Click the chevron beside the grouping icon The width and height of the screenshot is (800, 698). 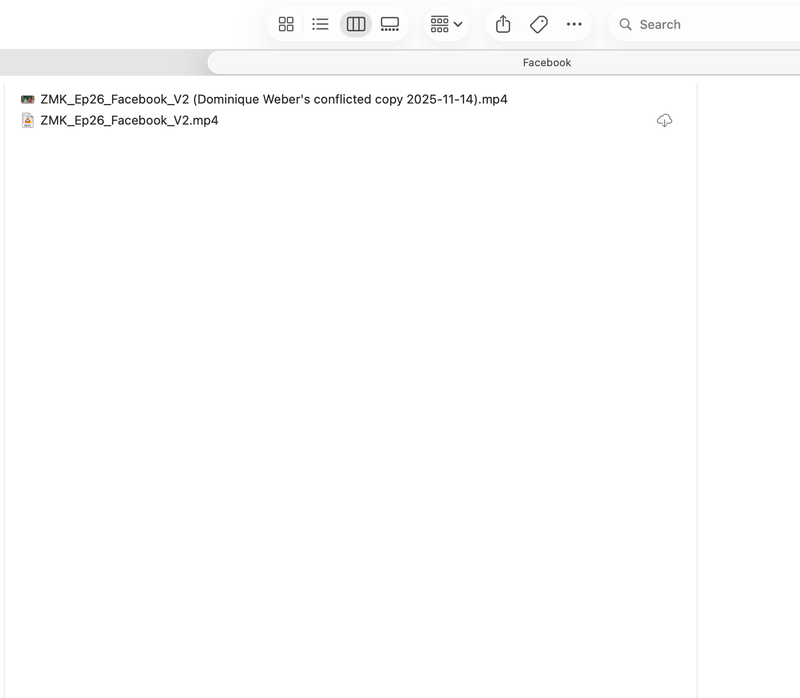pyautogui.click(x=458, y=25)
